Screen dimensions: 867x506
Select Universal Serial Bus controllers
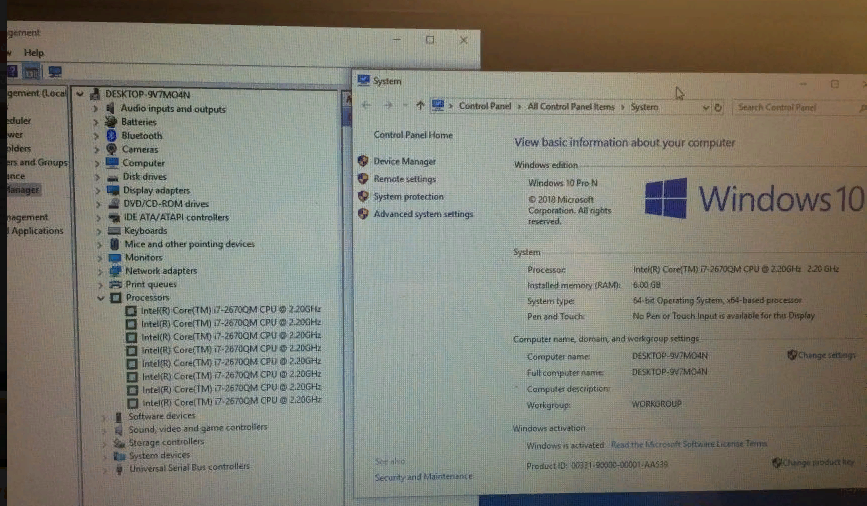click(x=190, y=467)
